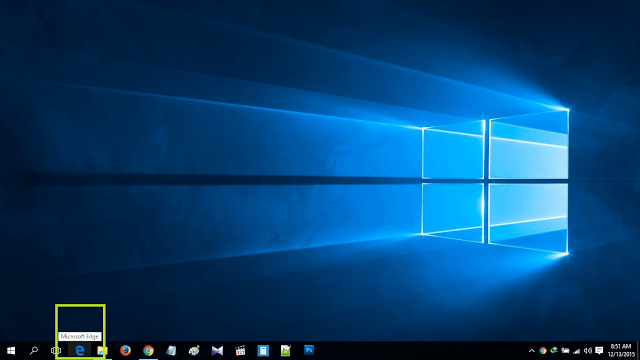Open the green chart notepad app icon
The height and width of the screenshot is (360, 640).
286,351
